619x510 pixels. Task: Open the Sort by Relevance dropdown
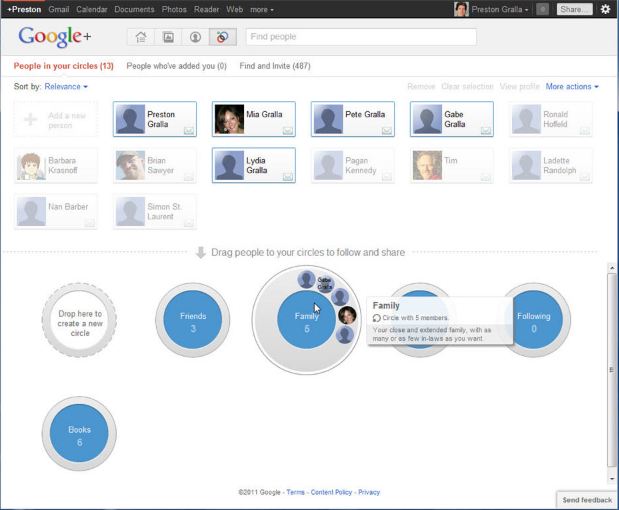coord(66,87)
